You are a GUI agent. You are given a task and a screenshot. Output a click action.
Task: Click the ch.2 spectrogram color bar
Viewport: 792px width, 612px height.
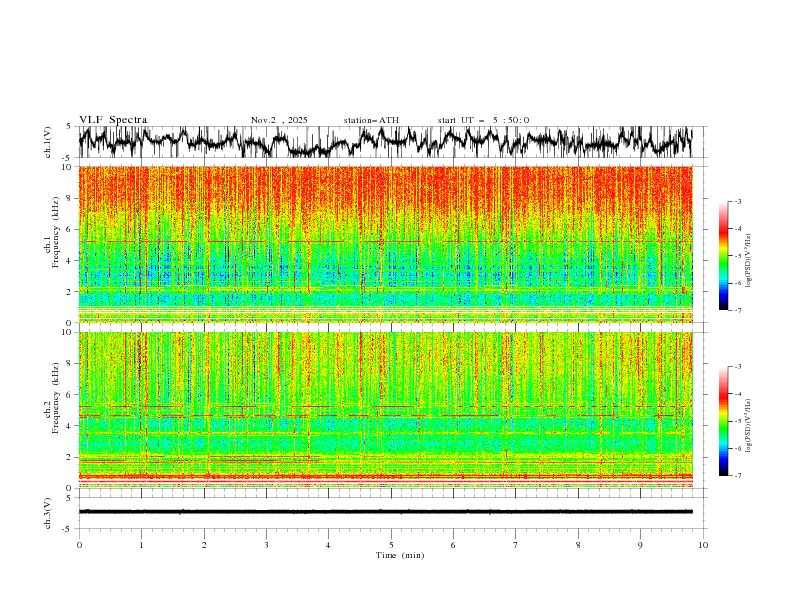click(x=723, y=421)
